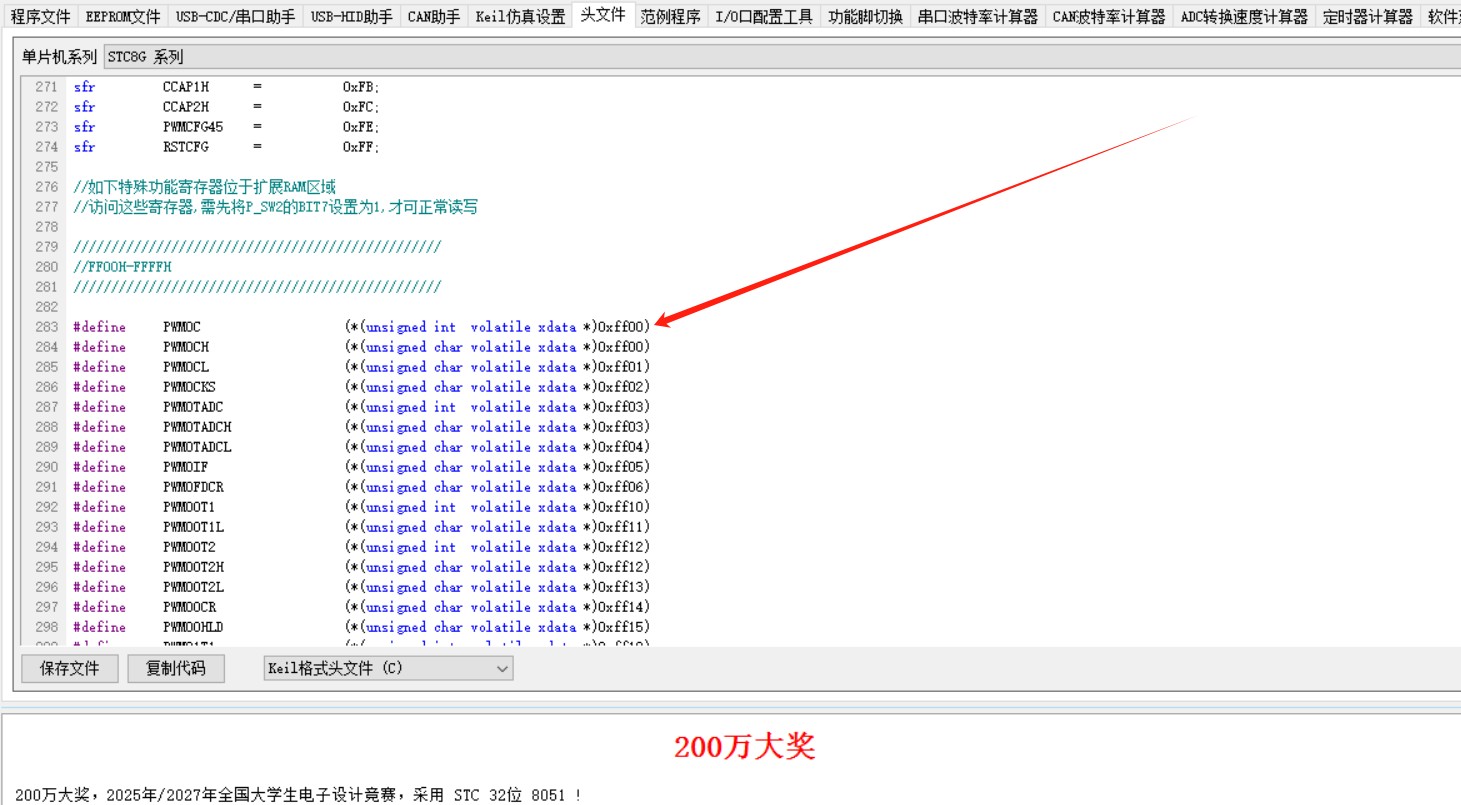Click the PWM00T1 define on line 292
Image resolution: width=1461 pixels, height=805 pixels.
pos(189,507)
